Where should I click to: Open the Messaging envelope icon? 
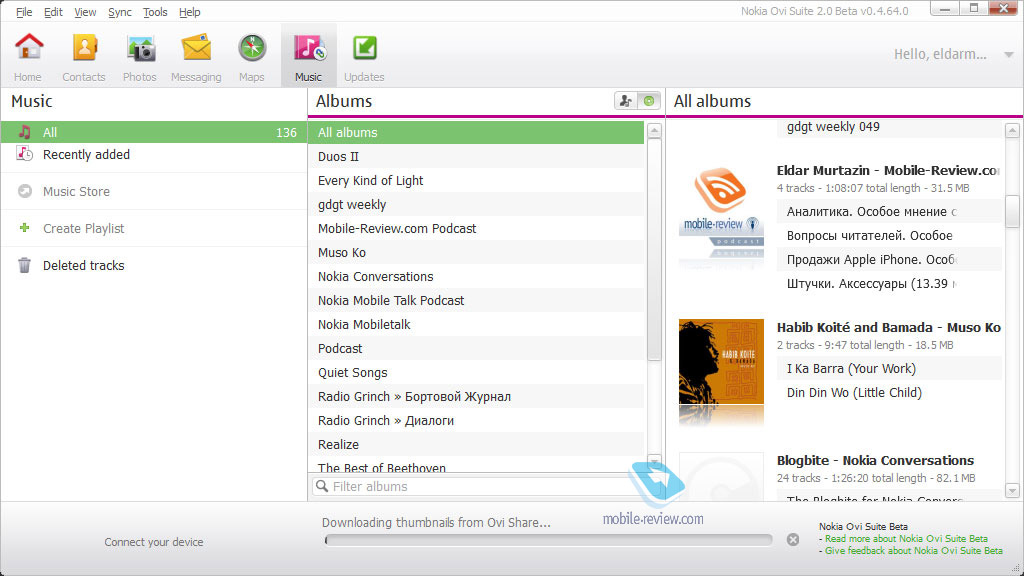196,48
